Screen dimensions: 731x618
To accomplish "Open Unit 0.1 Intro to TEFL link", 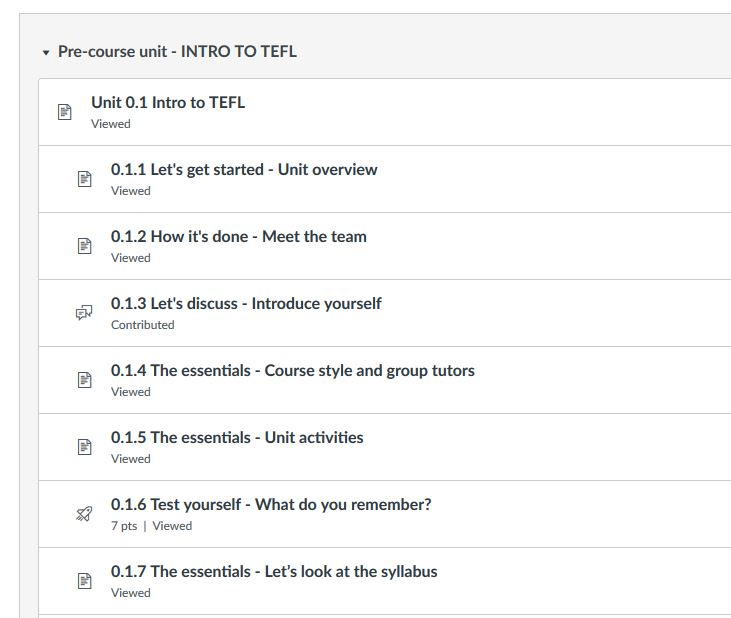I will 168,103.
